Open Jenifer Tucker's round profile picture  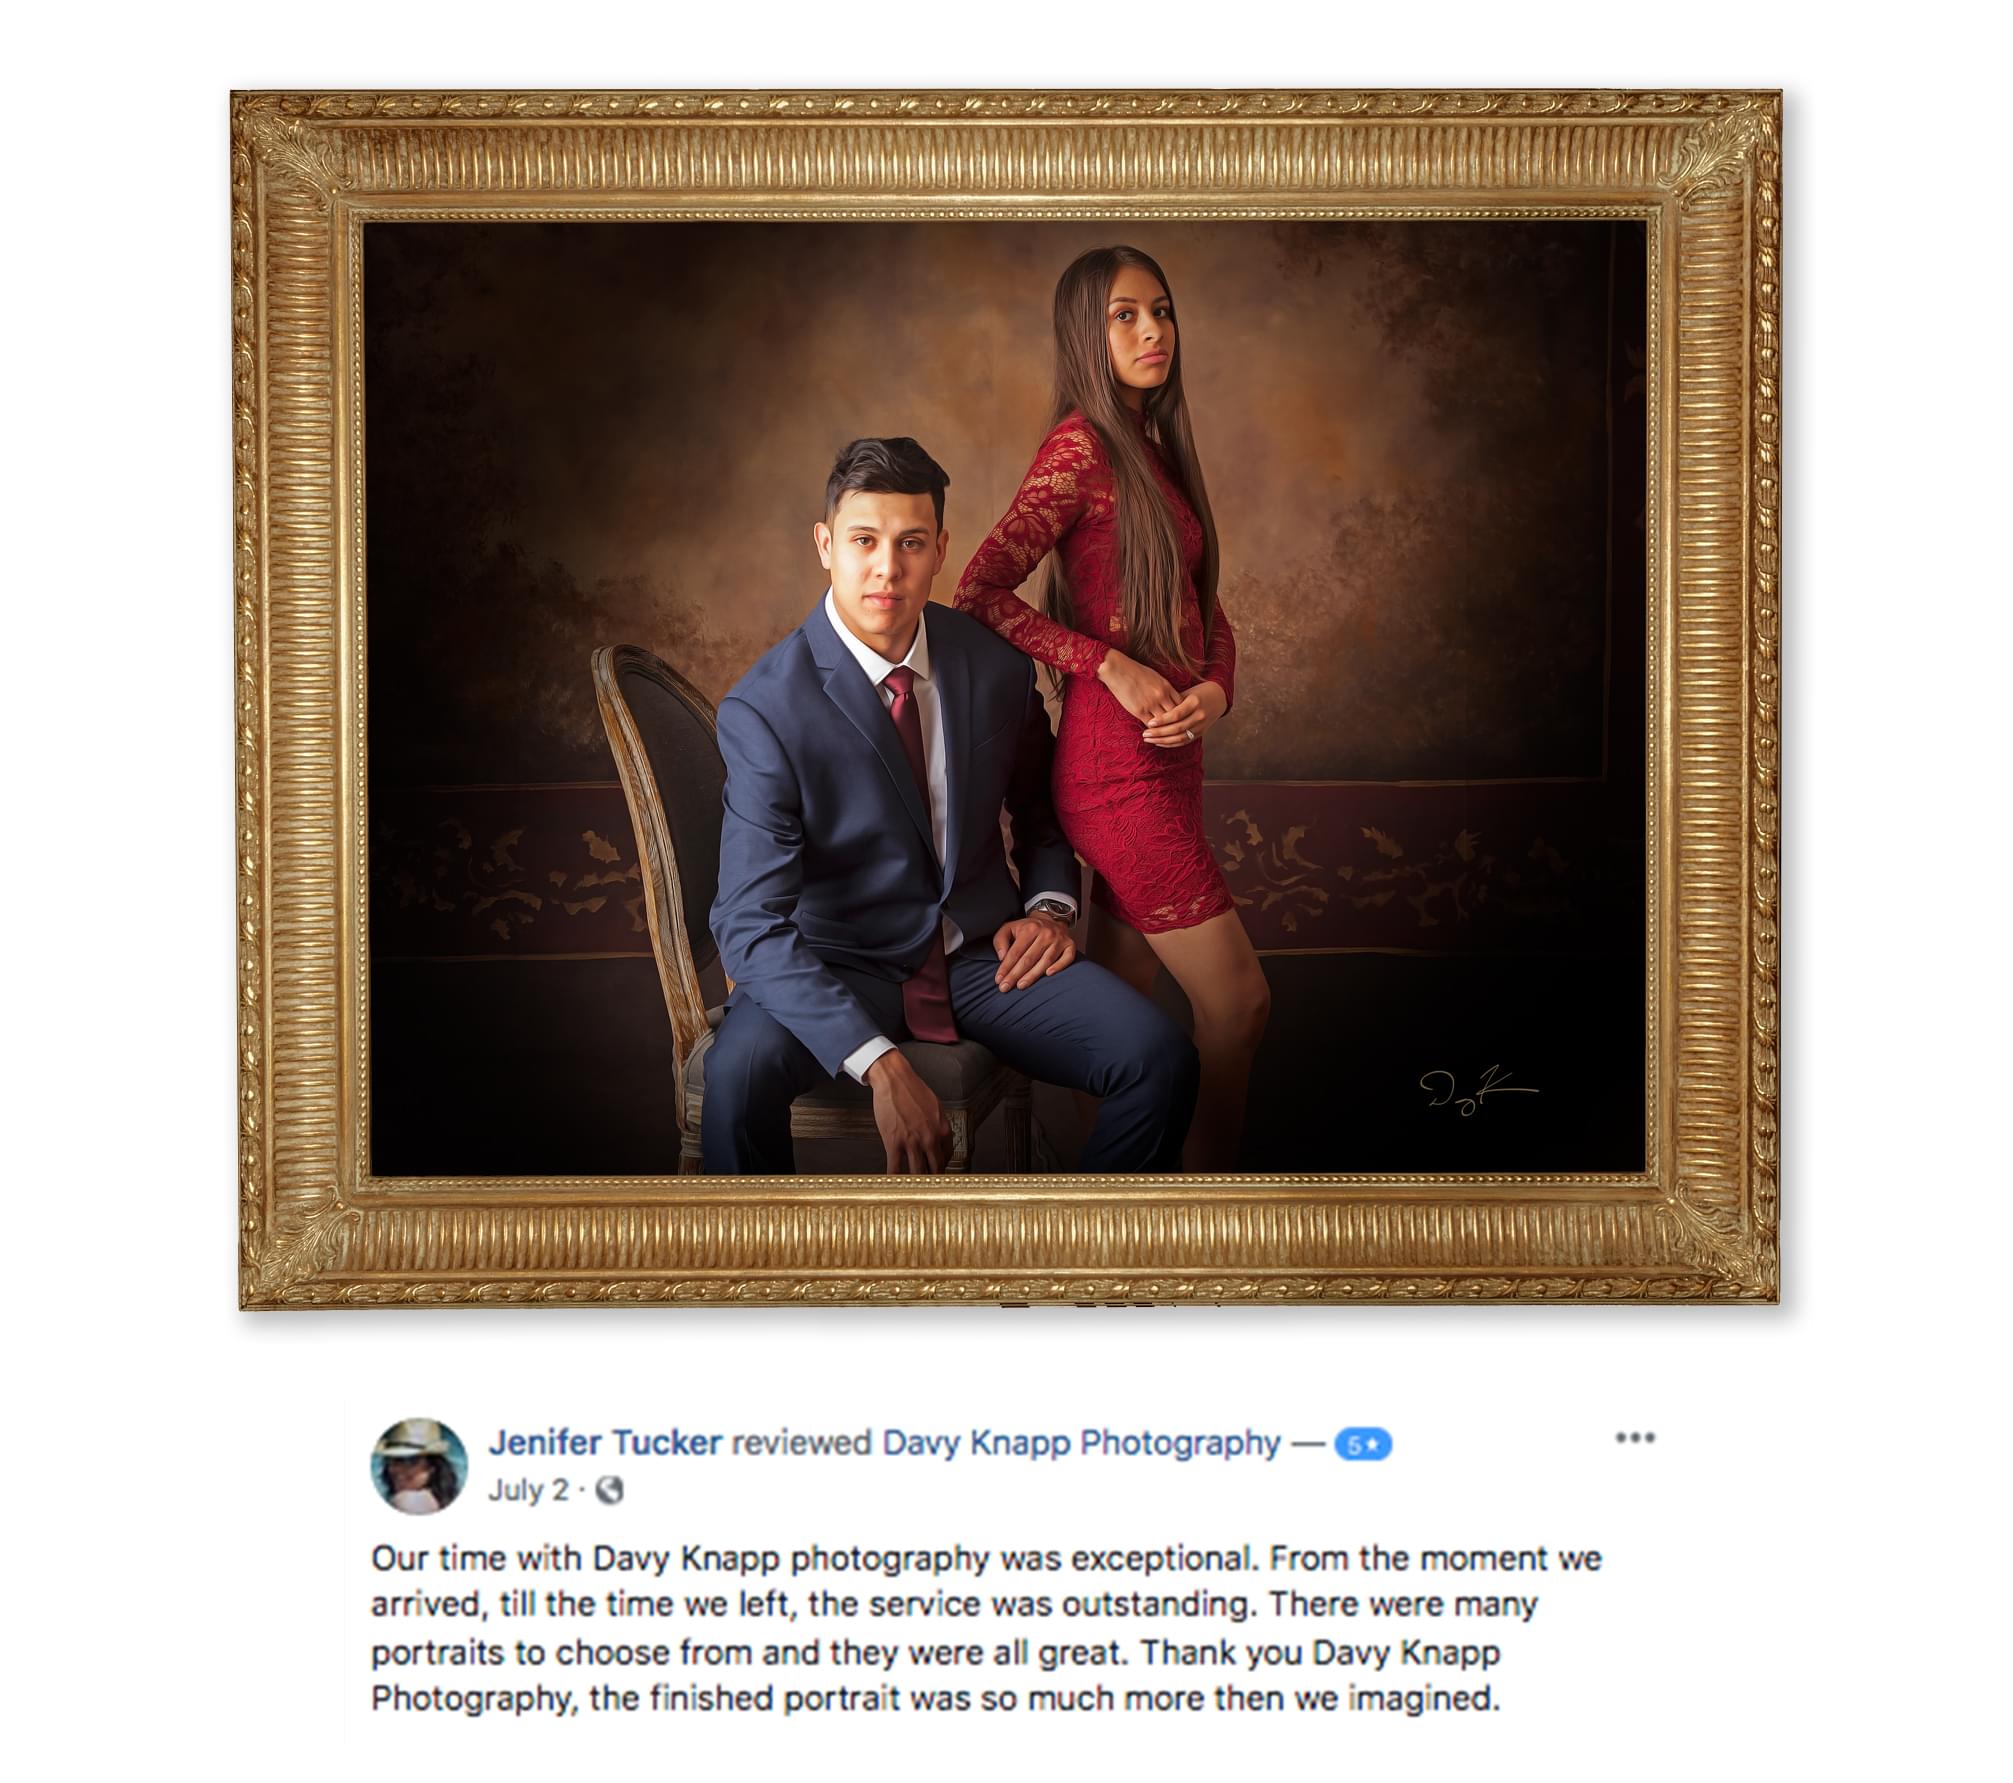[419, 1466]
